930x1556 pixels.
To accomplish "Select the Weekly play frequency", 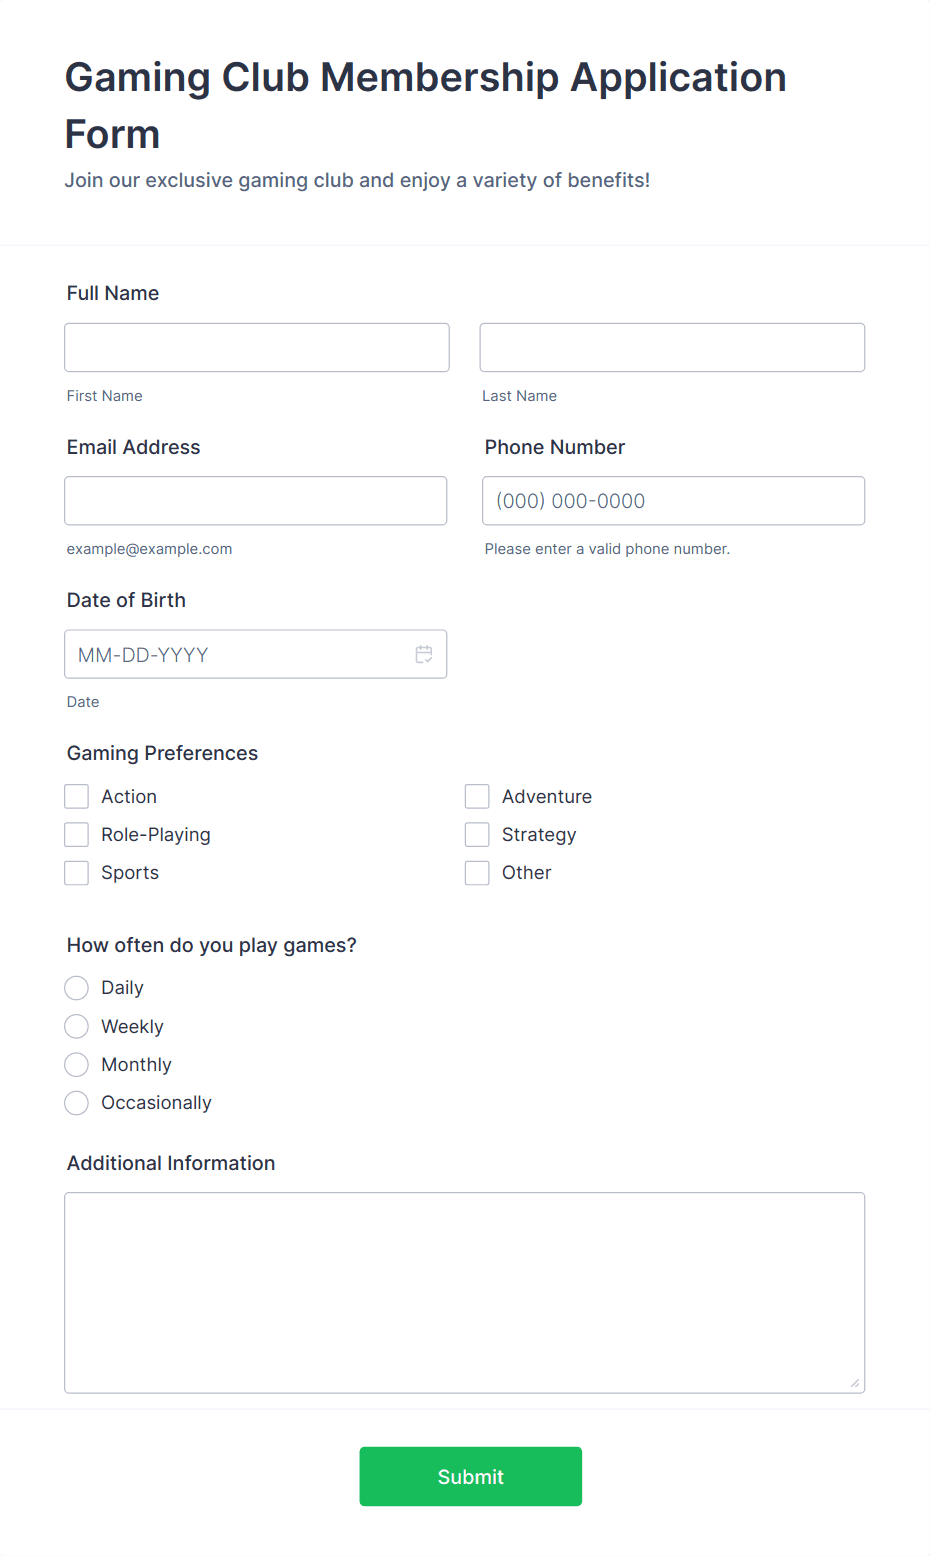I will pos(76,1026).
